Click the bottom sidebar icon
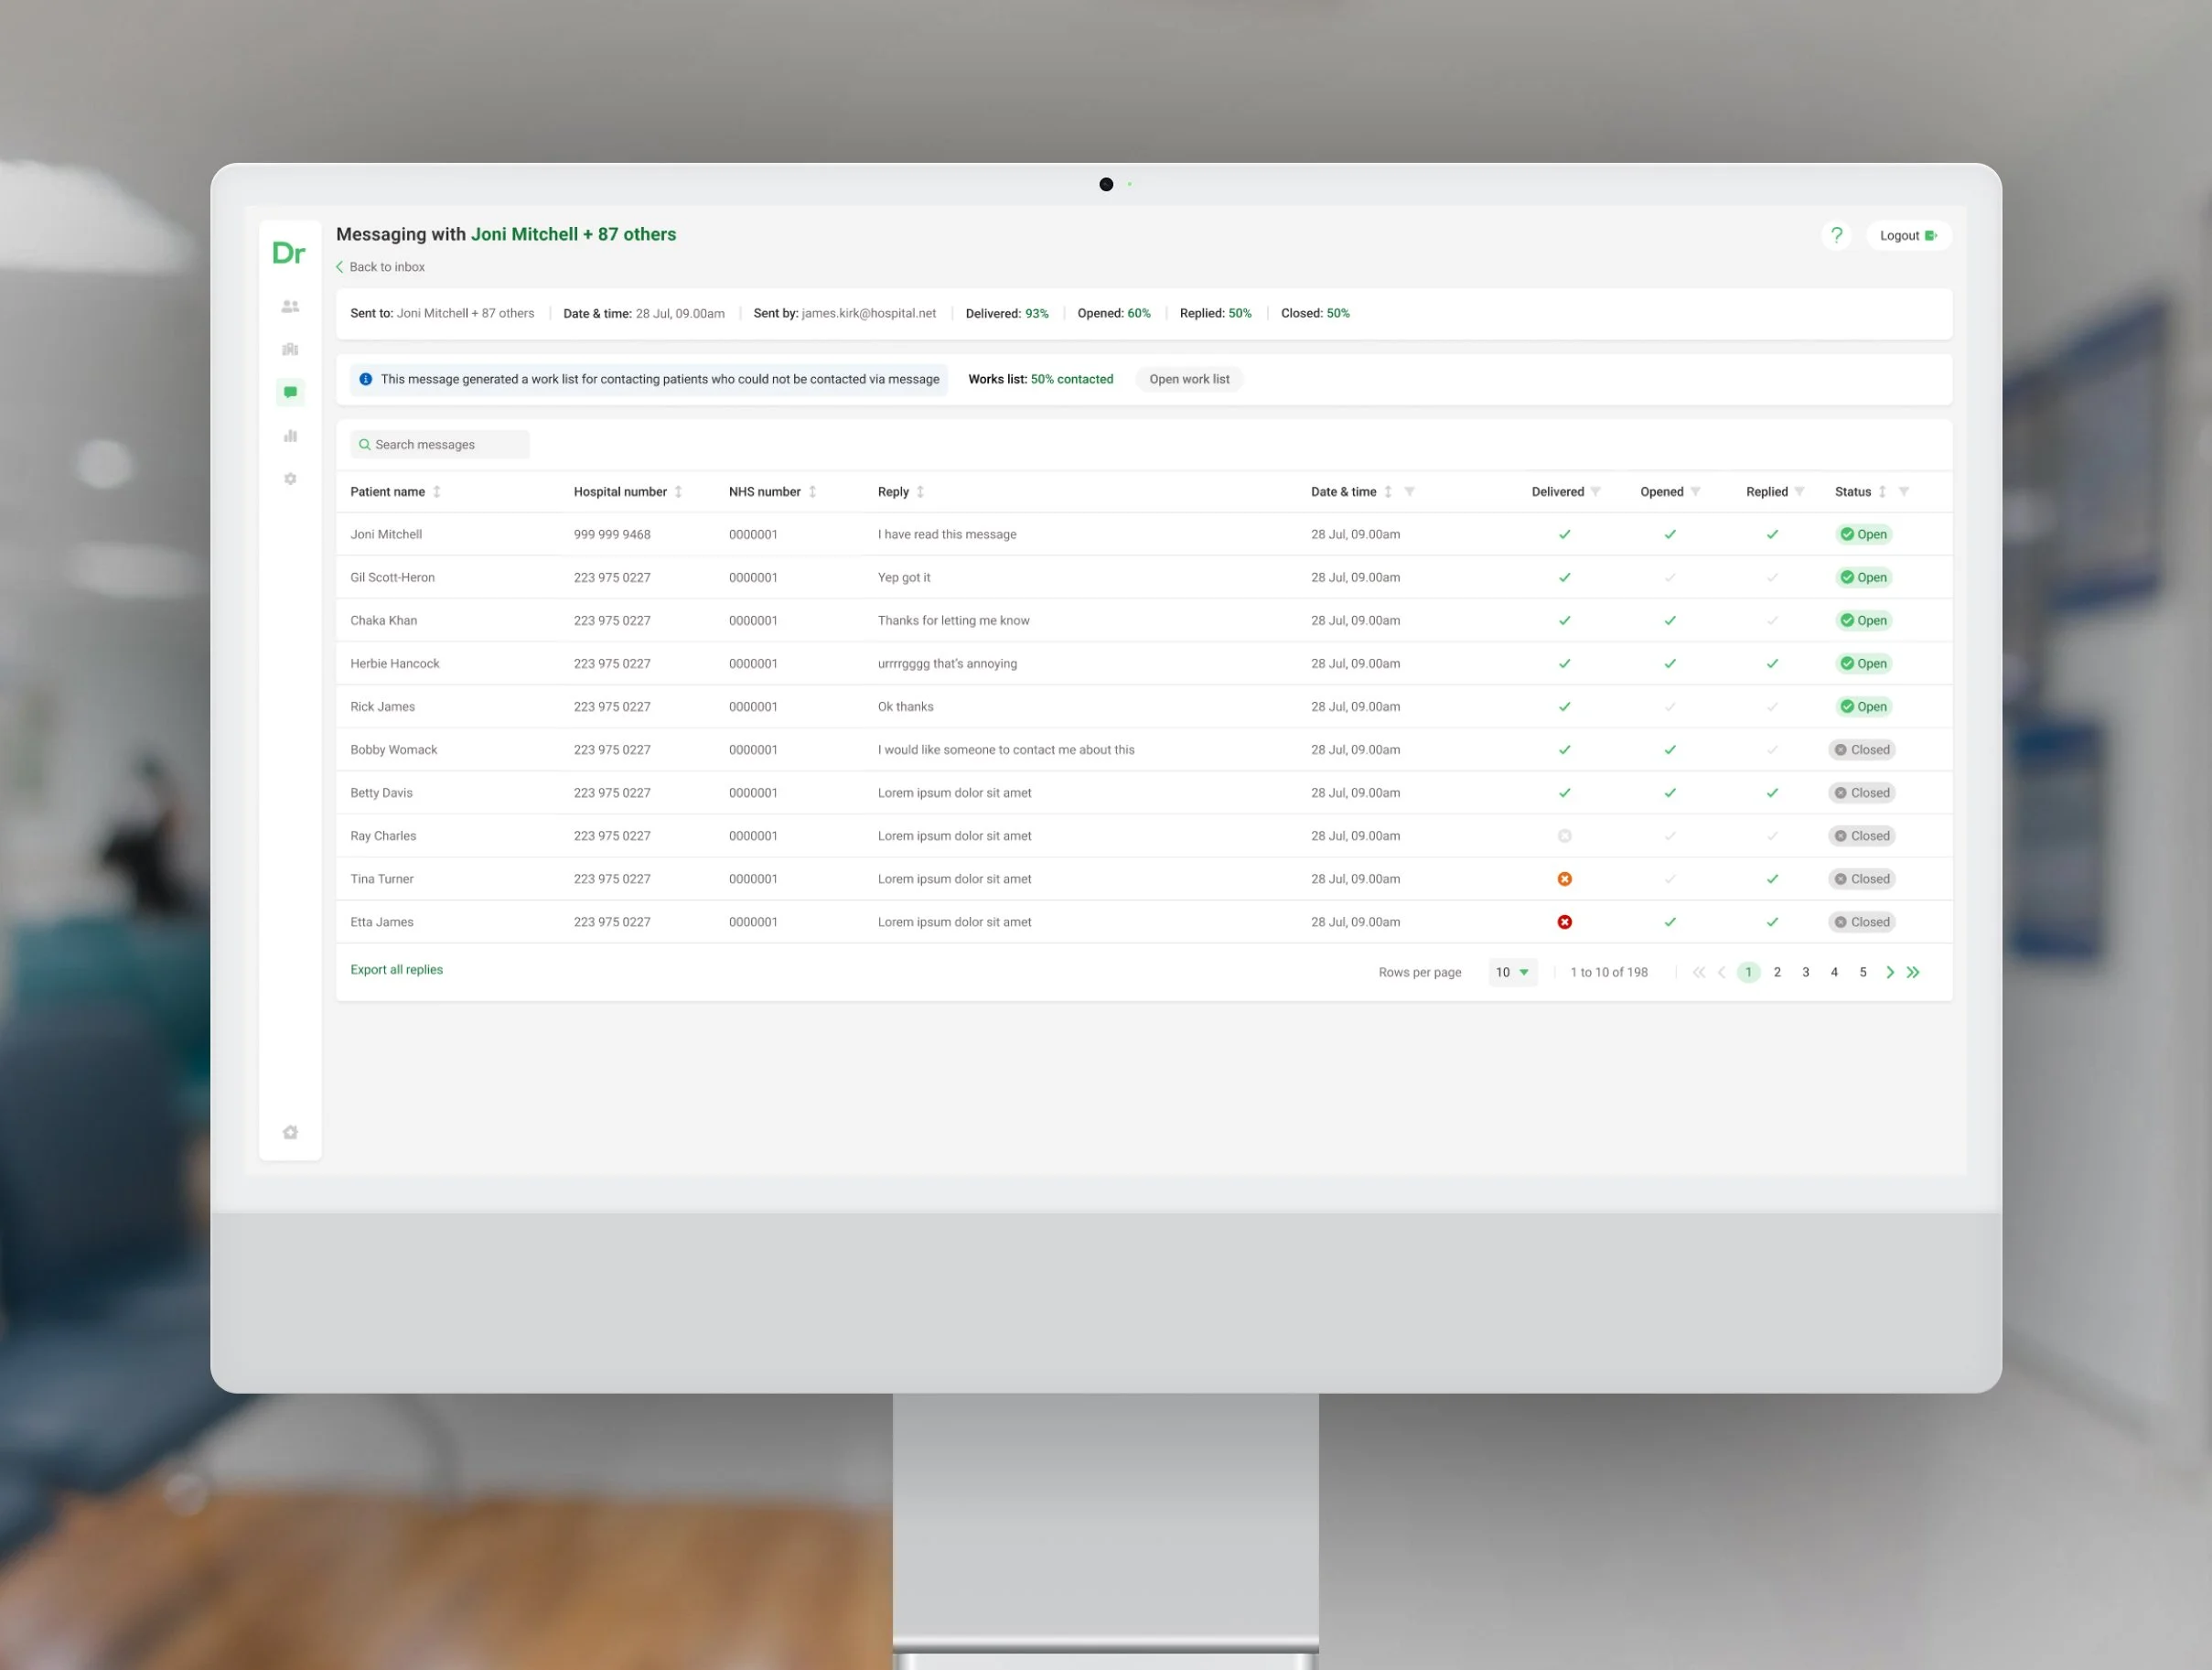2212x1670 pixels. tap(290, 1132)
